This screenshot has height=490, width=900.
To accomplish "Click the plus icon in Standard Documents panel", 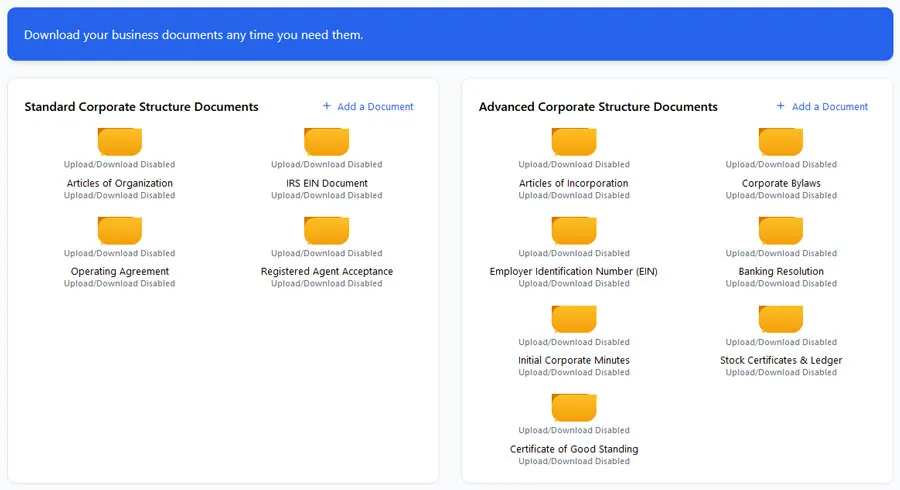I will (327, 106).
